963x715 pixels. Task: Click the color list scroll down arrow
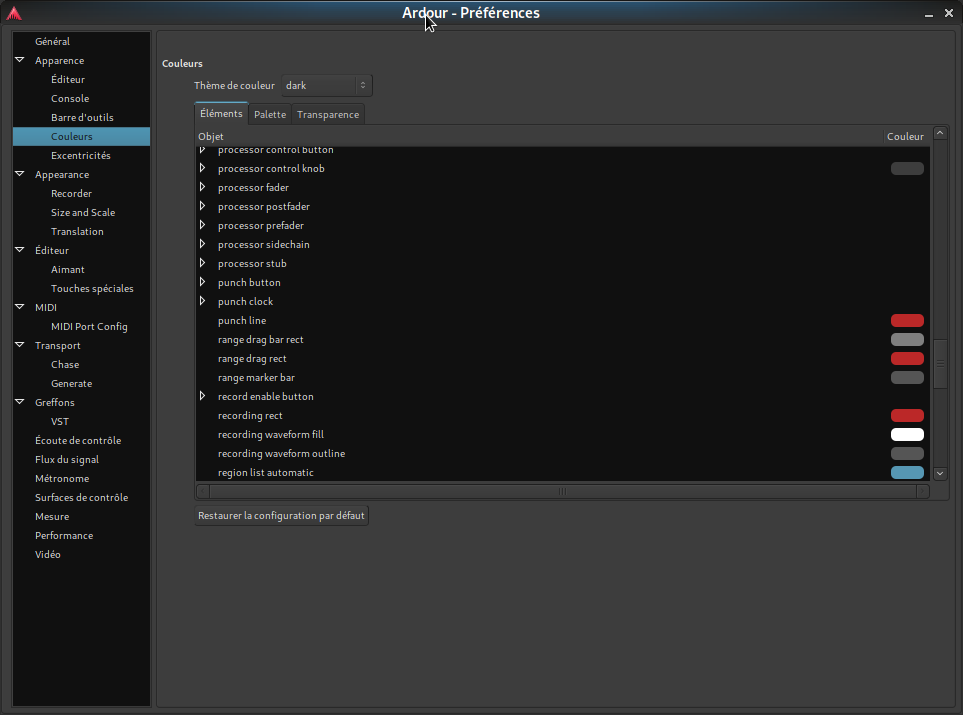(940, 474)
